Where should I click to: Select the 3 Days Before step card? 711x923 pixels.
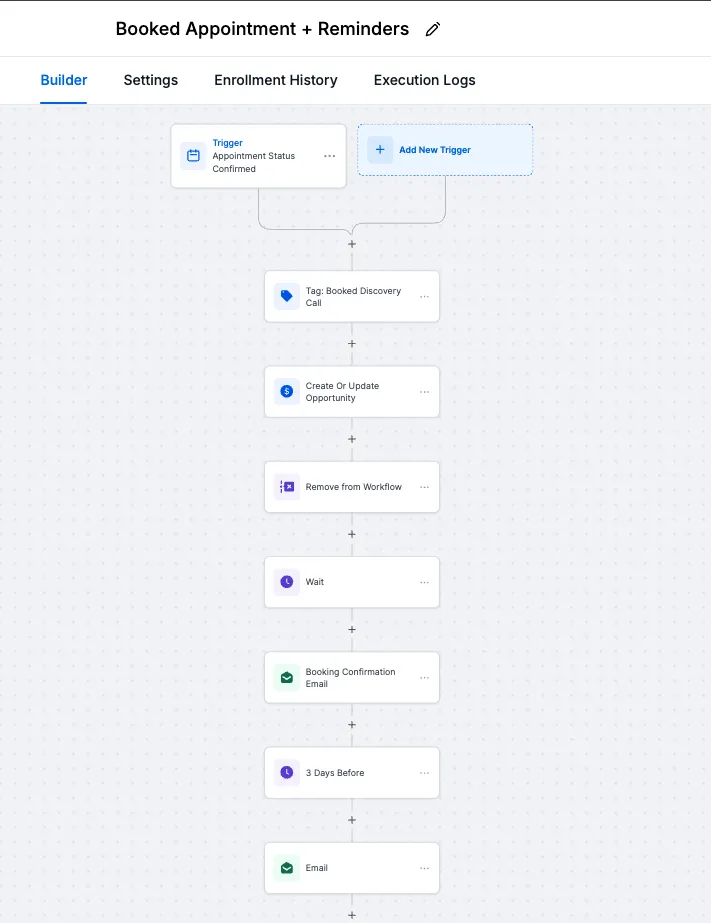coord(352,773)
